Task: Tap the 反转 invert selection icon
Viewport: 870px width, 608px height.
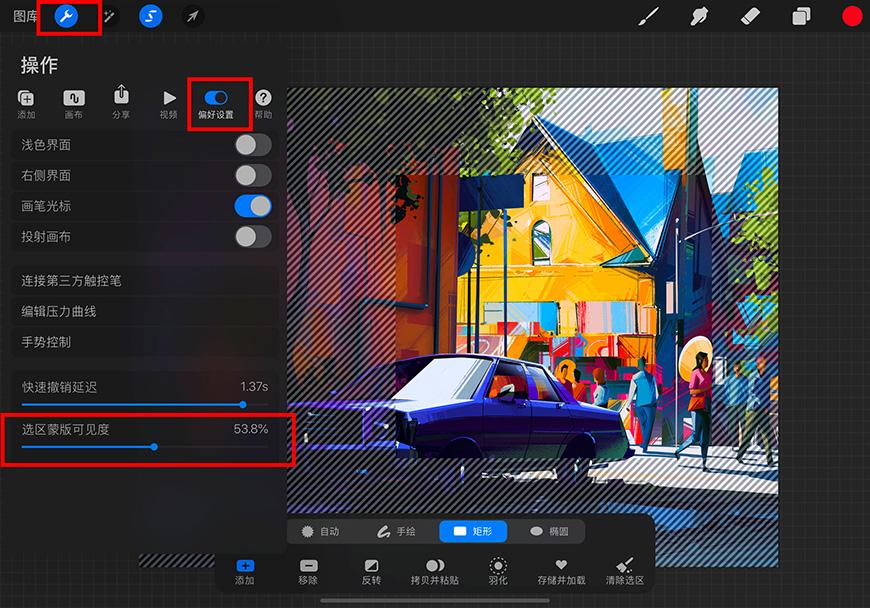Action: coord(371,572)
